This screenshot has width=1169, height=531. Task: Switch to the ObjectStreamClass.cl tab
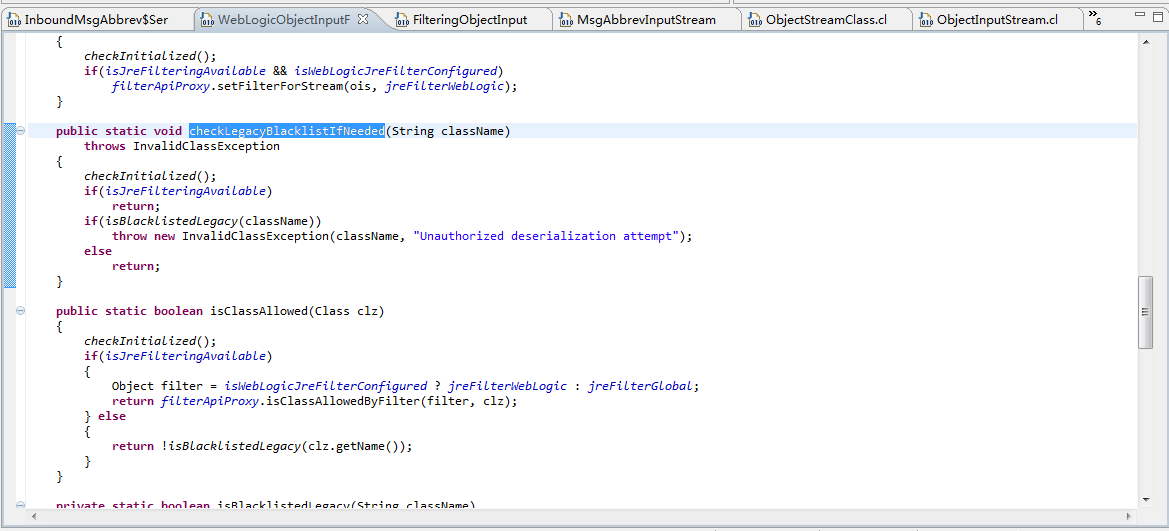826,20
